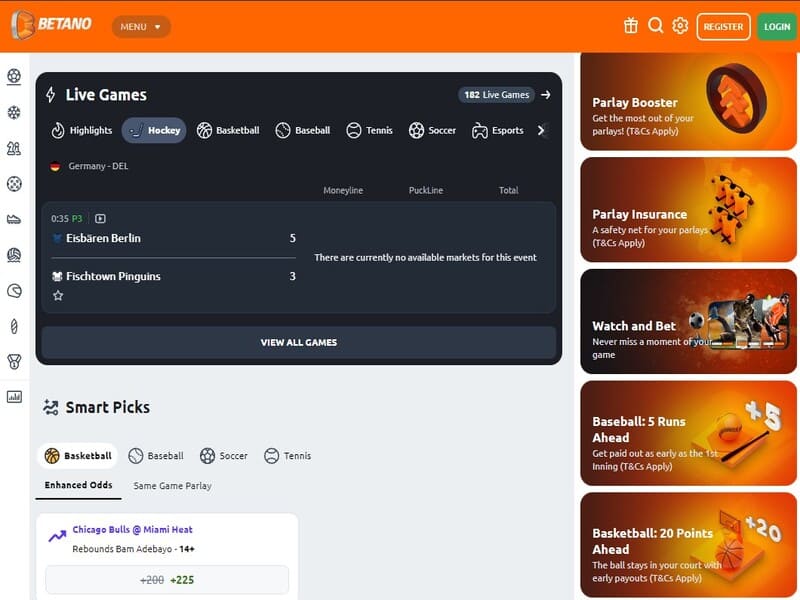Expand the MENU dropdown
The width and height of the screenshot is (800, 600).
[141, 27]
